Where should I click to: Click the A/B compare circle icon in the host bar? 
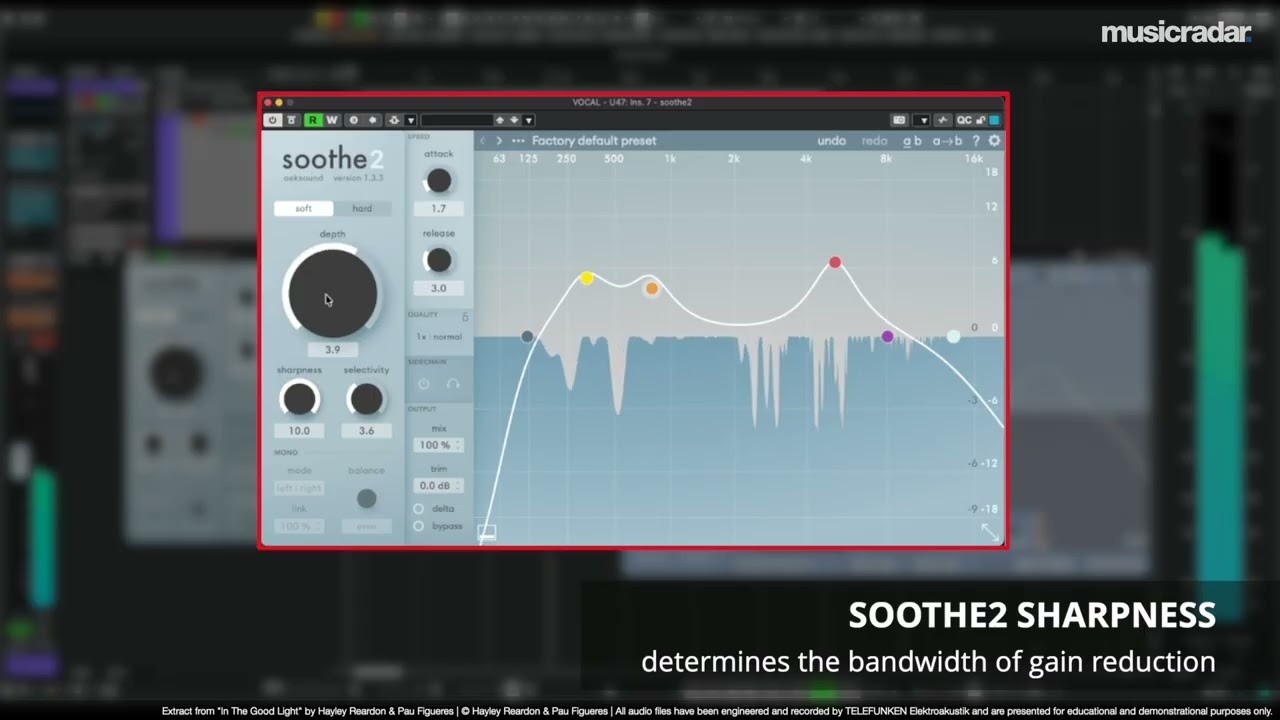coord(353,120)
